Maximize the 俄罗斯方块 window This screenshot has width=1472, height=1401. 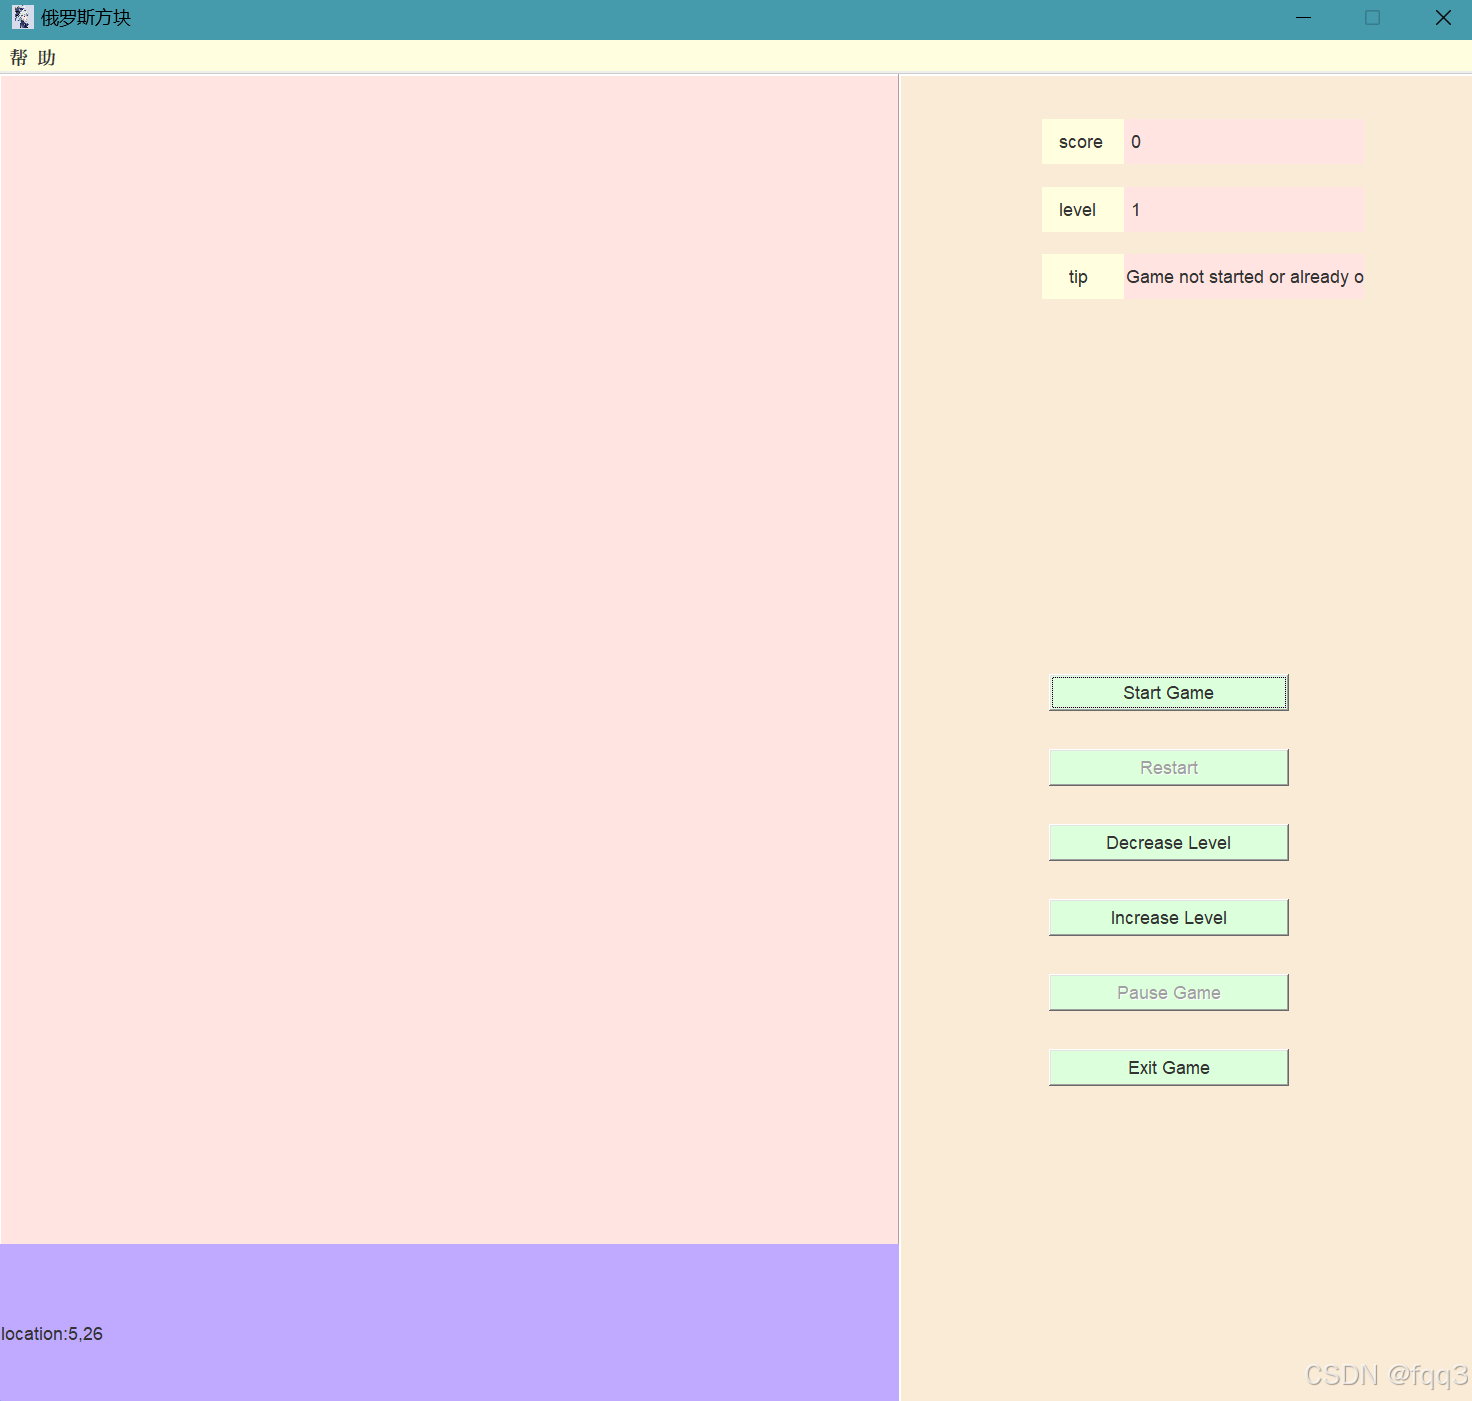pyautogui.click(x=1372, y=18)
